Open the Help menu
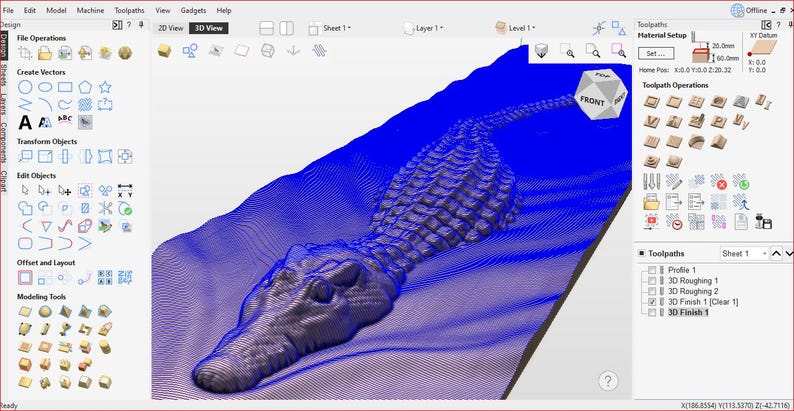Viewport: 794px width, 411px height. pyautogui.click(x=224, y=10)
